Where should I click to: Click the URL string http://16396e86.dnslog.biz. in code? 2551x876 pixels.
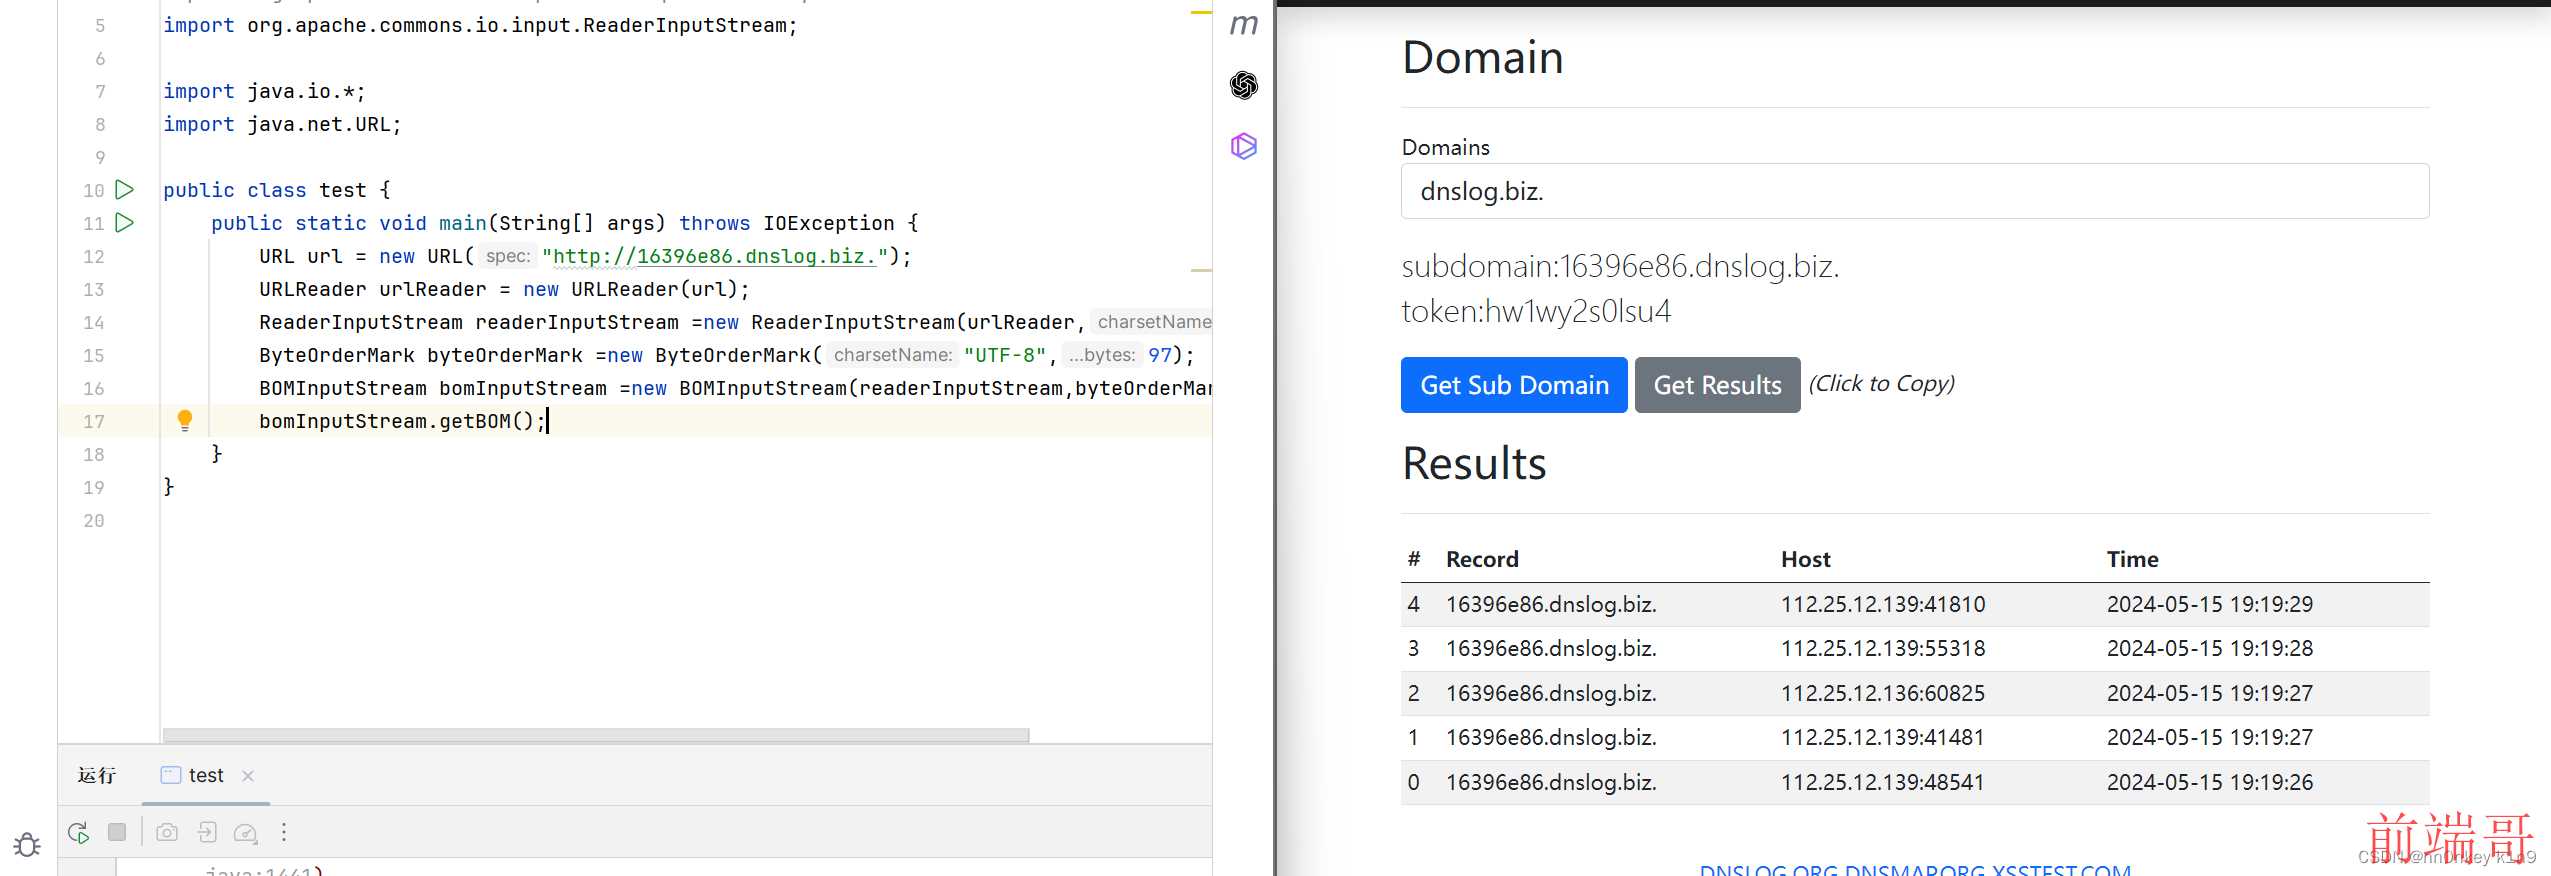click(715, 256)
